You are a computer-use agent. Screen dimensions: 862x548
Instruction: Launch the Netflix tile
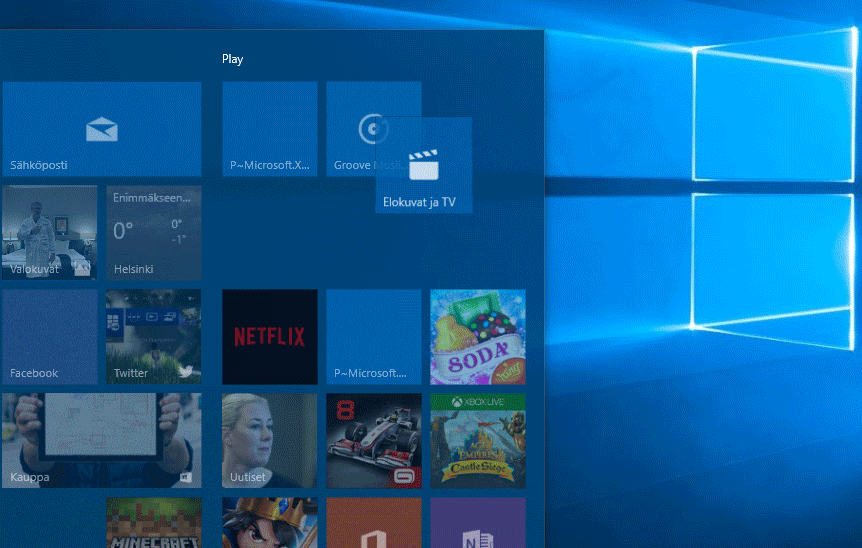point(270,337)
